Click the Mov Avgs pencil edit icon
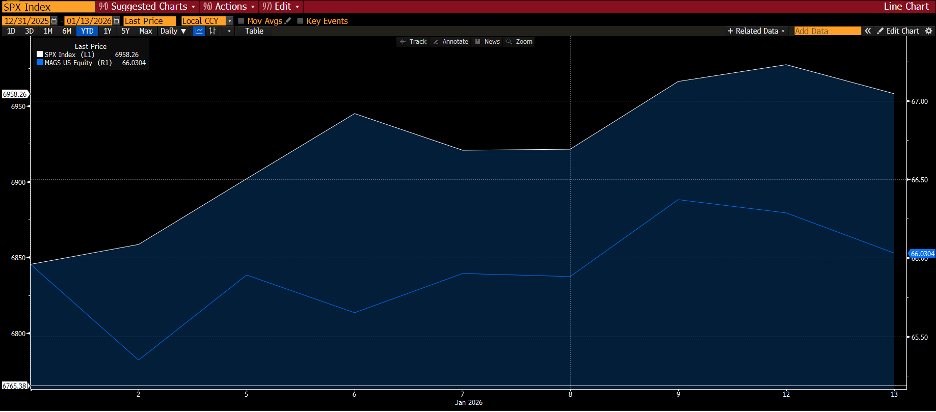The image size is (936, 412). pos(289,20)
